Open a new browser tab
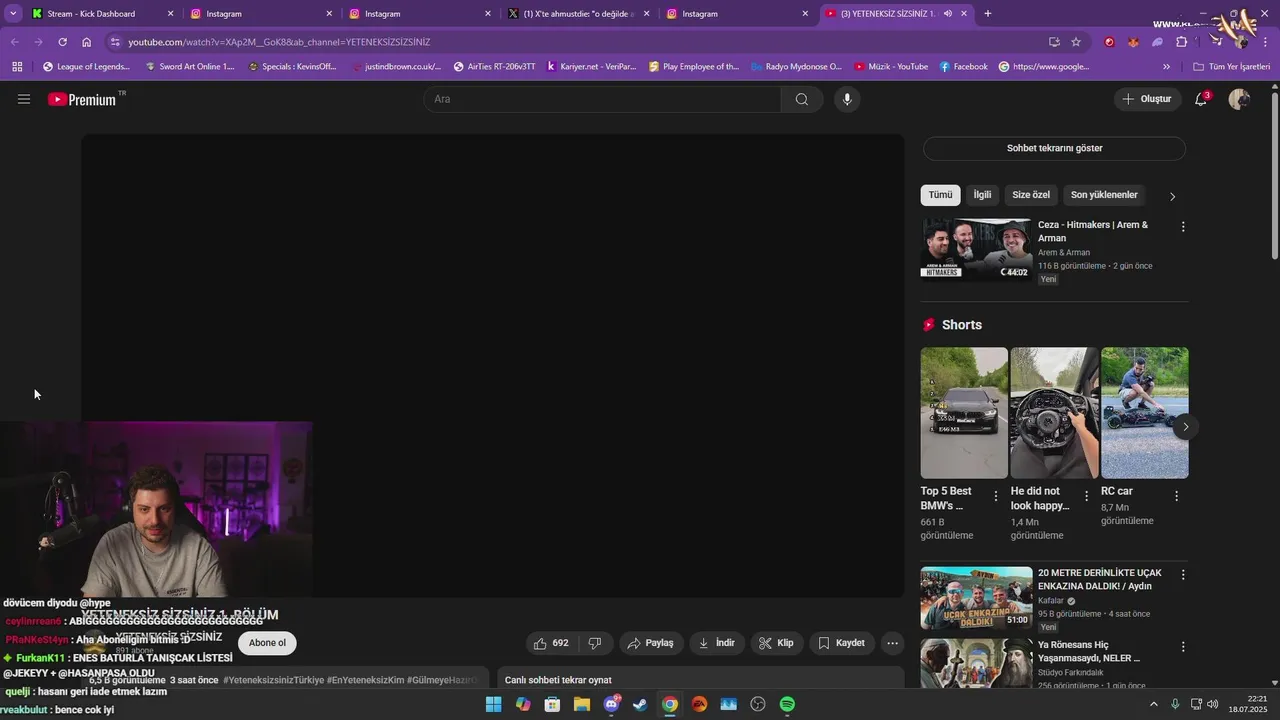This screenshot has width=1280, height=720. coord(988,14)
